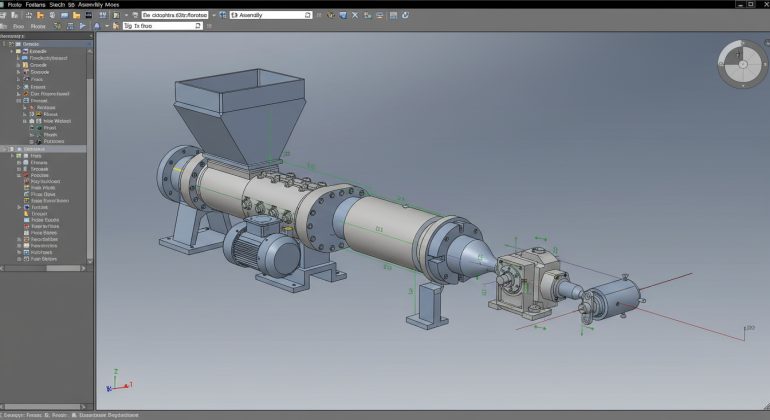Click the view navigation wheel center
Image resolution: width=770 pixels, height=420 pixels.
point(741,64)
